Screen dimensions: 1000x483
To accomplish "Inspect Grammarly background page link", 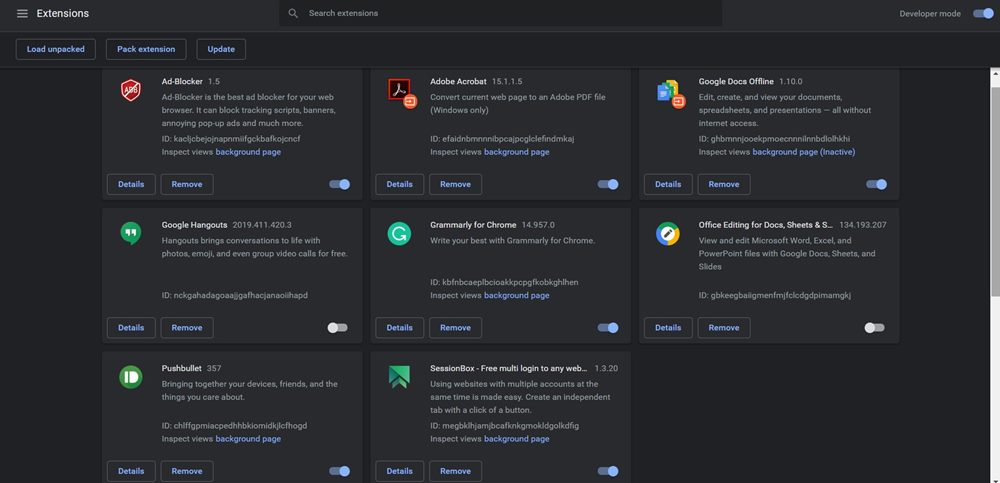I will [x=517, y=296].
